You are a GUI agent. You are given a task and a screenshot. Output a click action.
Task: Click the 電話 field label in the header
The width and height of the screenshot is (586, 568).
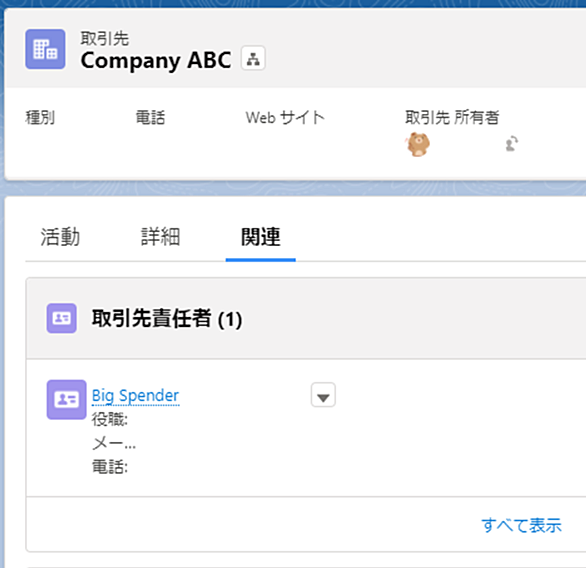click(150, 118)
